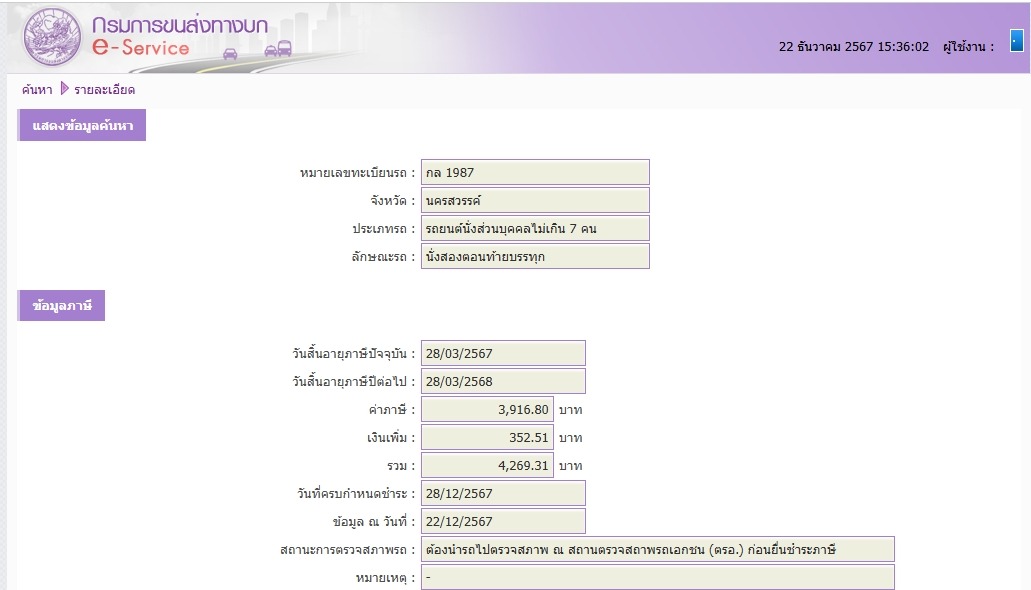Click the next tax expiry field 28/03/2568
Viewport: 1031px width, 590px height.
coord(503,381)
